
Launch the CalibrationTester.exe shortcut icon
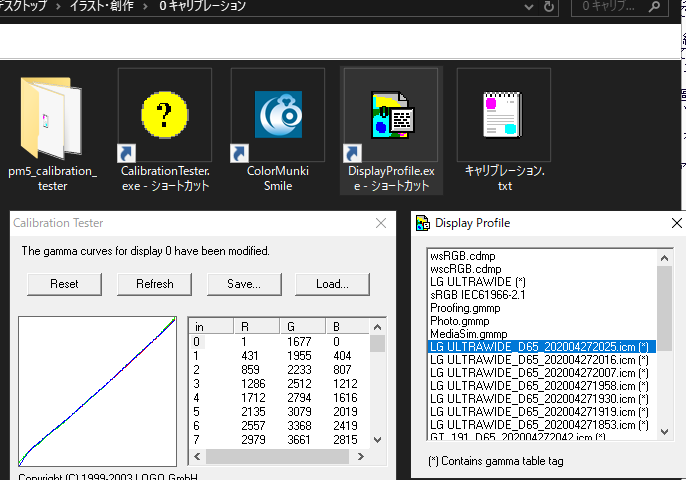[164, 115]
